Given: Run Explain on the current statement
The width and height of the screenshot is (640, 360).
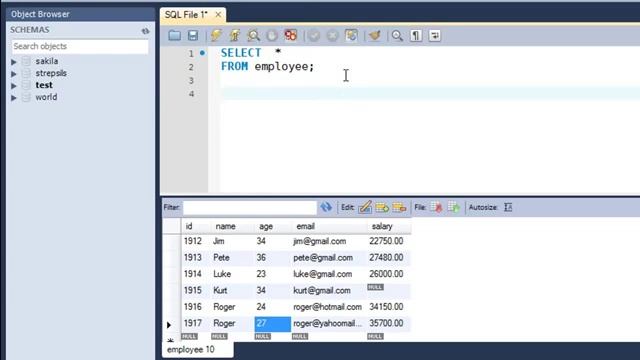Looking at the screenshot, I should coord(253,36).
